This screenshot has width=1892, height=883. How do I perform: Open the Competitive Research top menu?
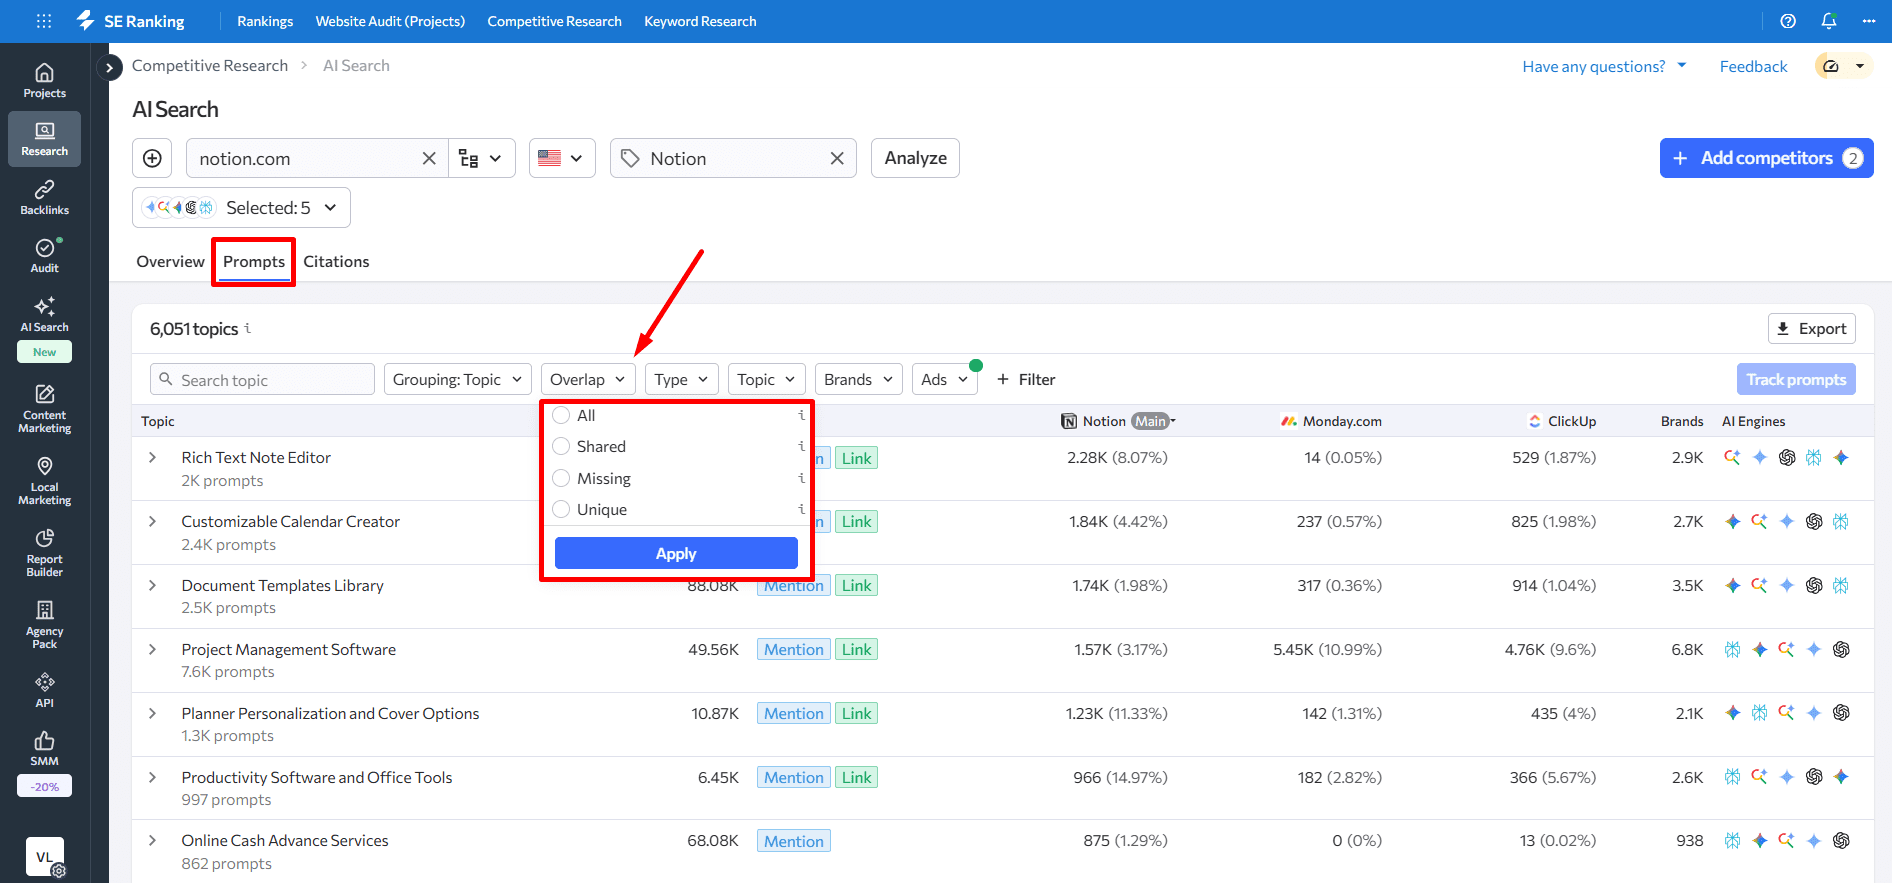(554, 21)
